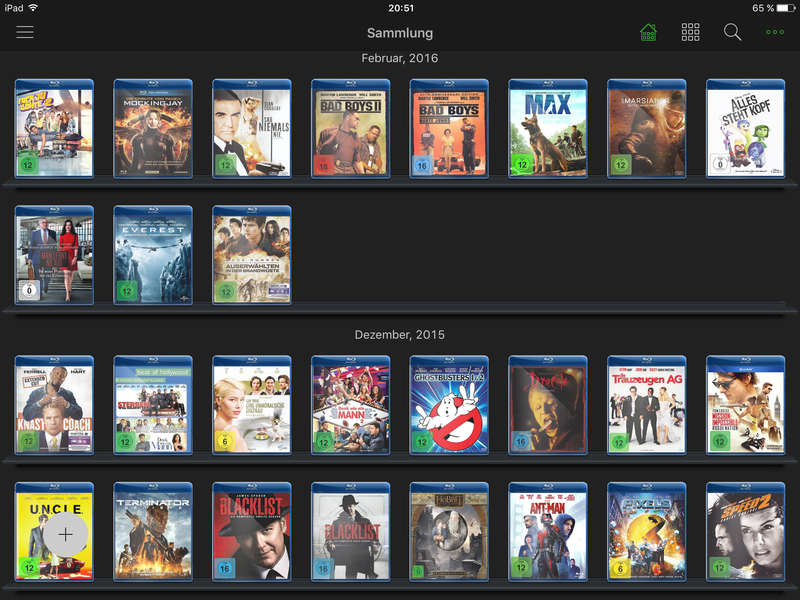The height and width of the screenshot is (600, 800).
Task: Open the Mockingjay Blu-ray cover
Action: [153, 129]
